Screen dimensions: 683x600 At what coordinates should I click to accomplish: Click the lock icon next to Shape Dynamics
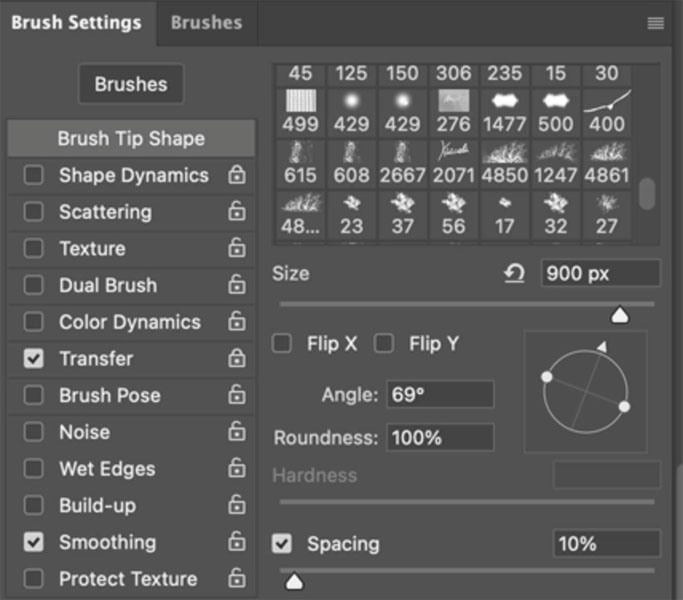pyautogui.click(x=236, y=175)
